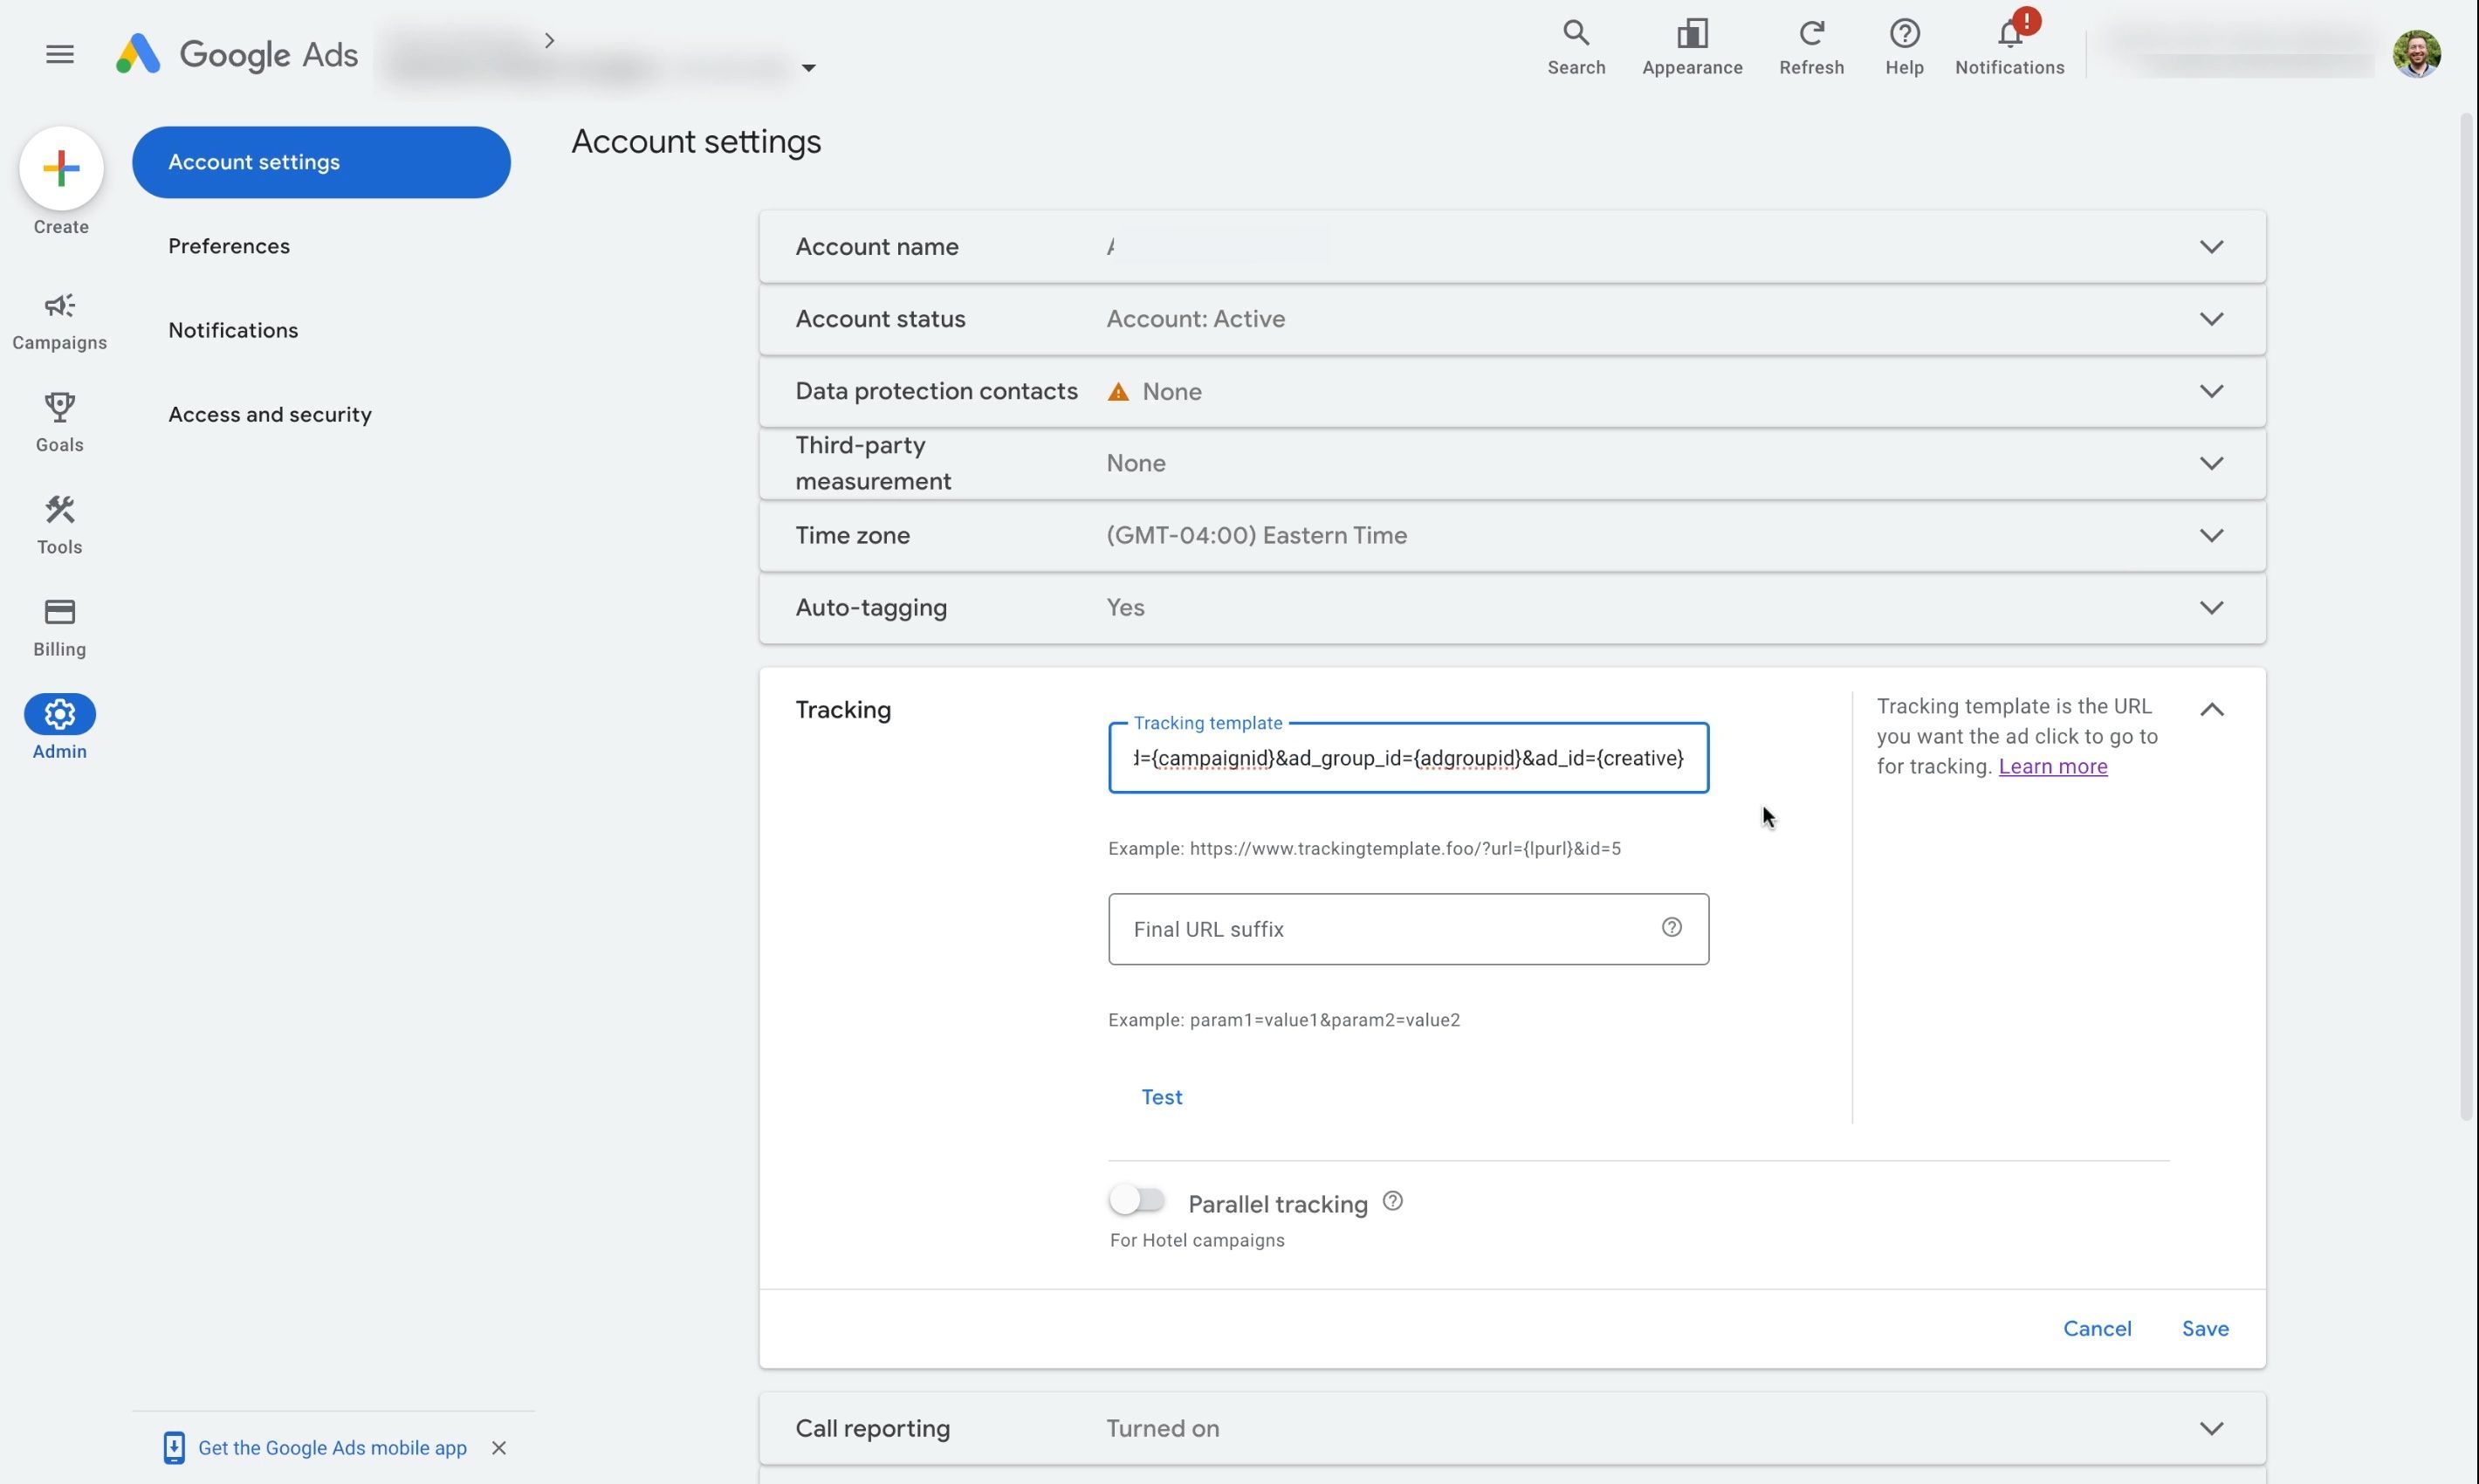Viewport: 2479px width, 1484px height.
Task: Open Billing in the sidebar
Action: (x=59, y=628)
